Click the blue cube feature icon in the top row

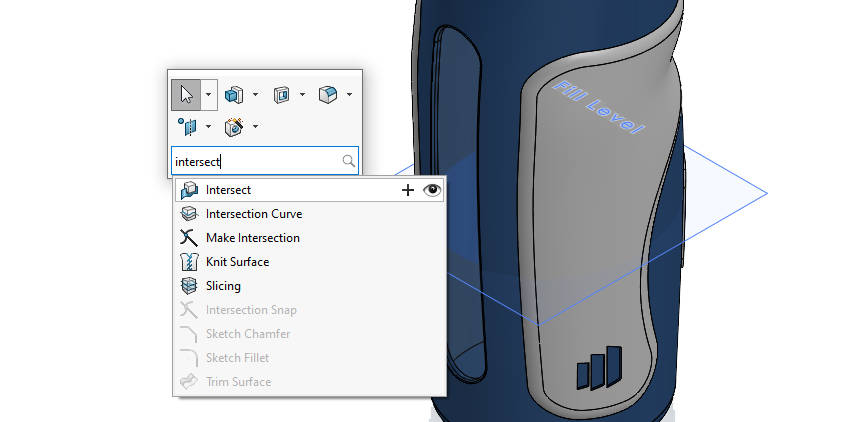(x=234, y=95)
